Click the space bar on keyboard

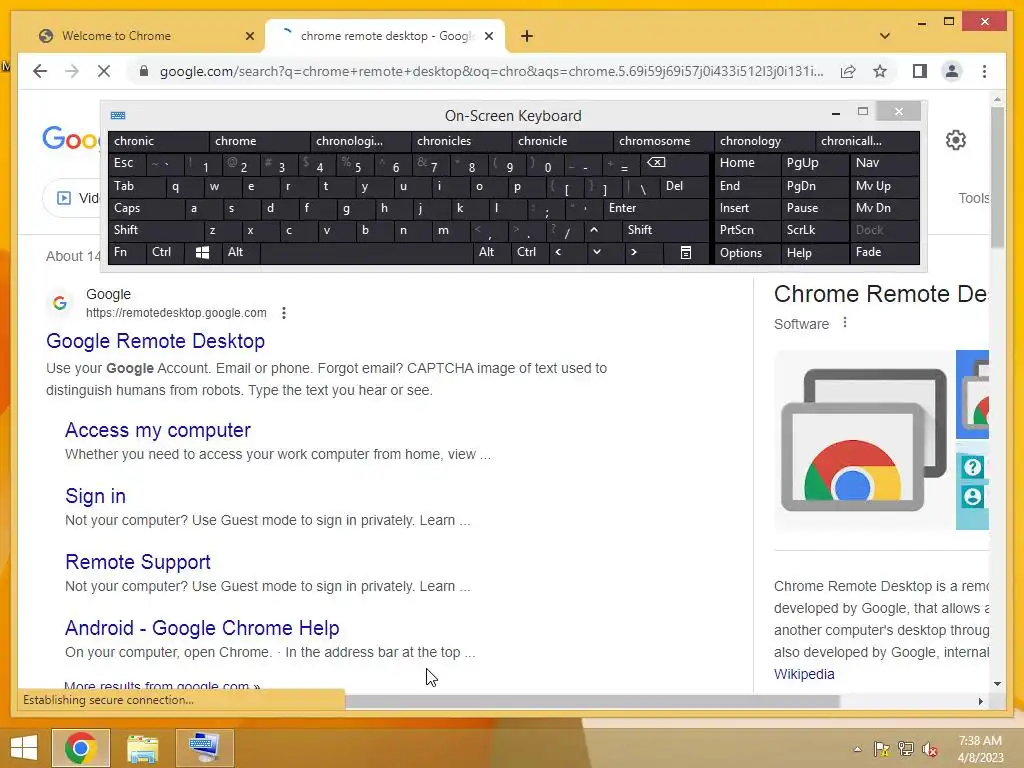[366, 253]
